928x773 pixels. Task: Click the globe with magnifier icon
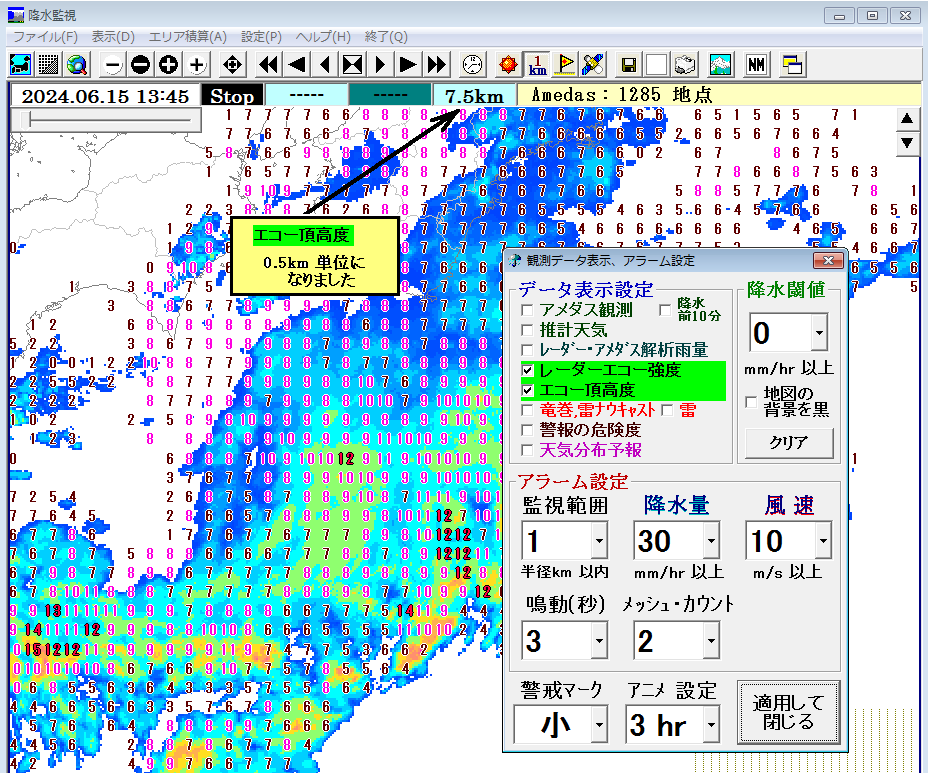[x=77, y=65]
